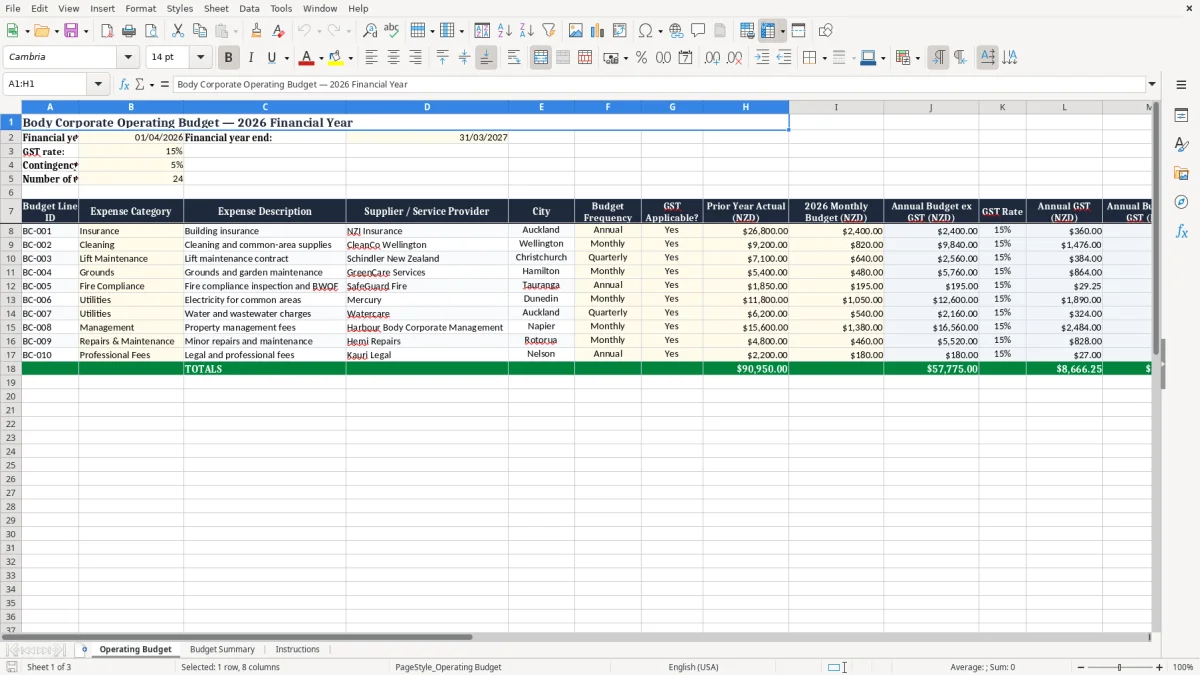Delete a decimal place
1200x675 pixels.
point(734,58)
